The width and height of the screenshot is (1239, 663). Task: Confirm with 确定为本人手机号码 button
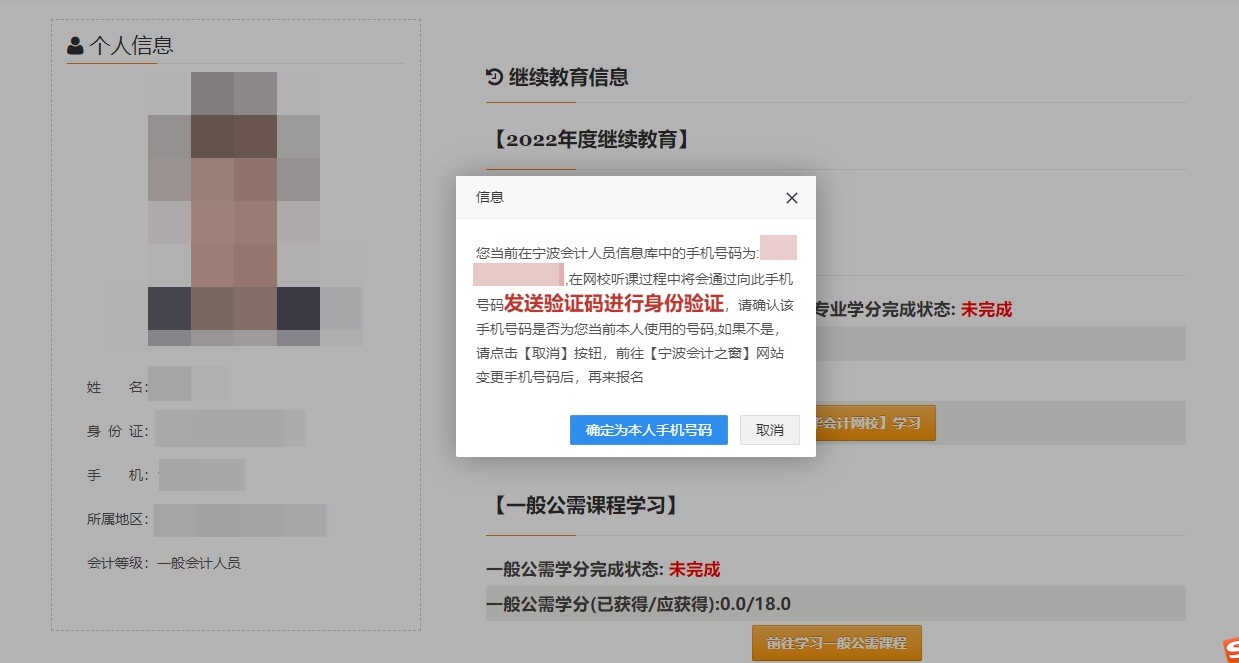pos(649,430)
